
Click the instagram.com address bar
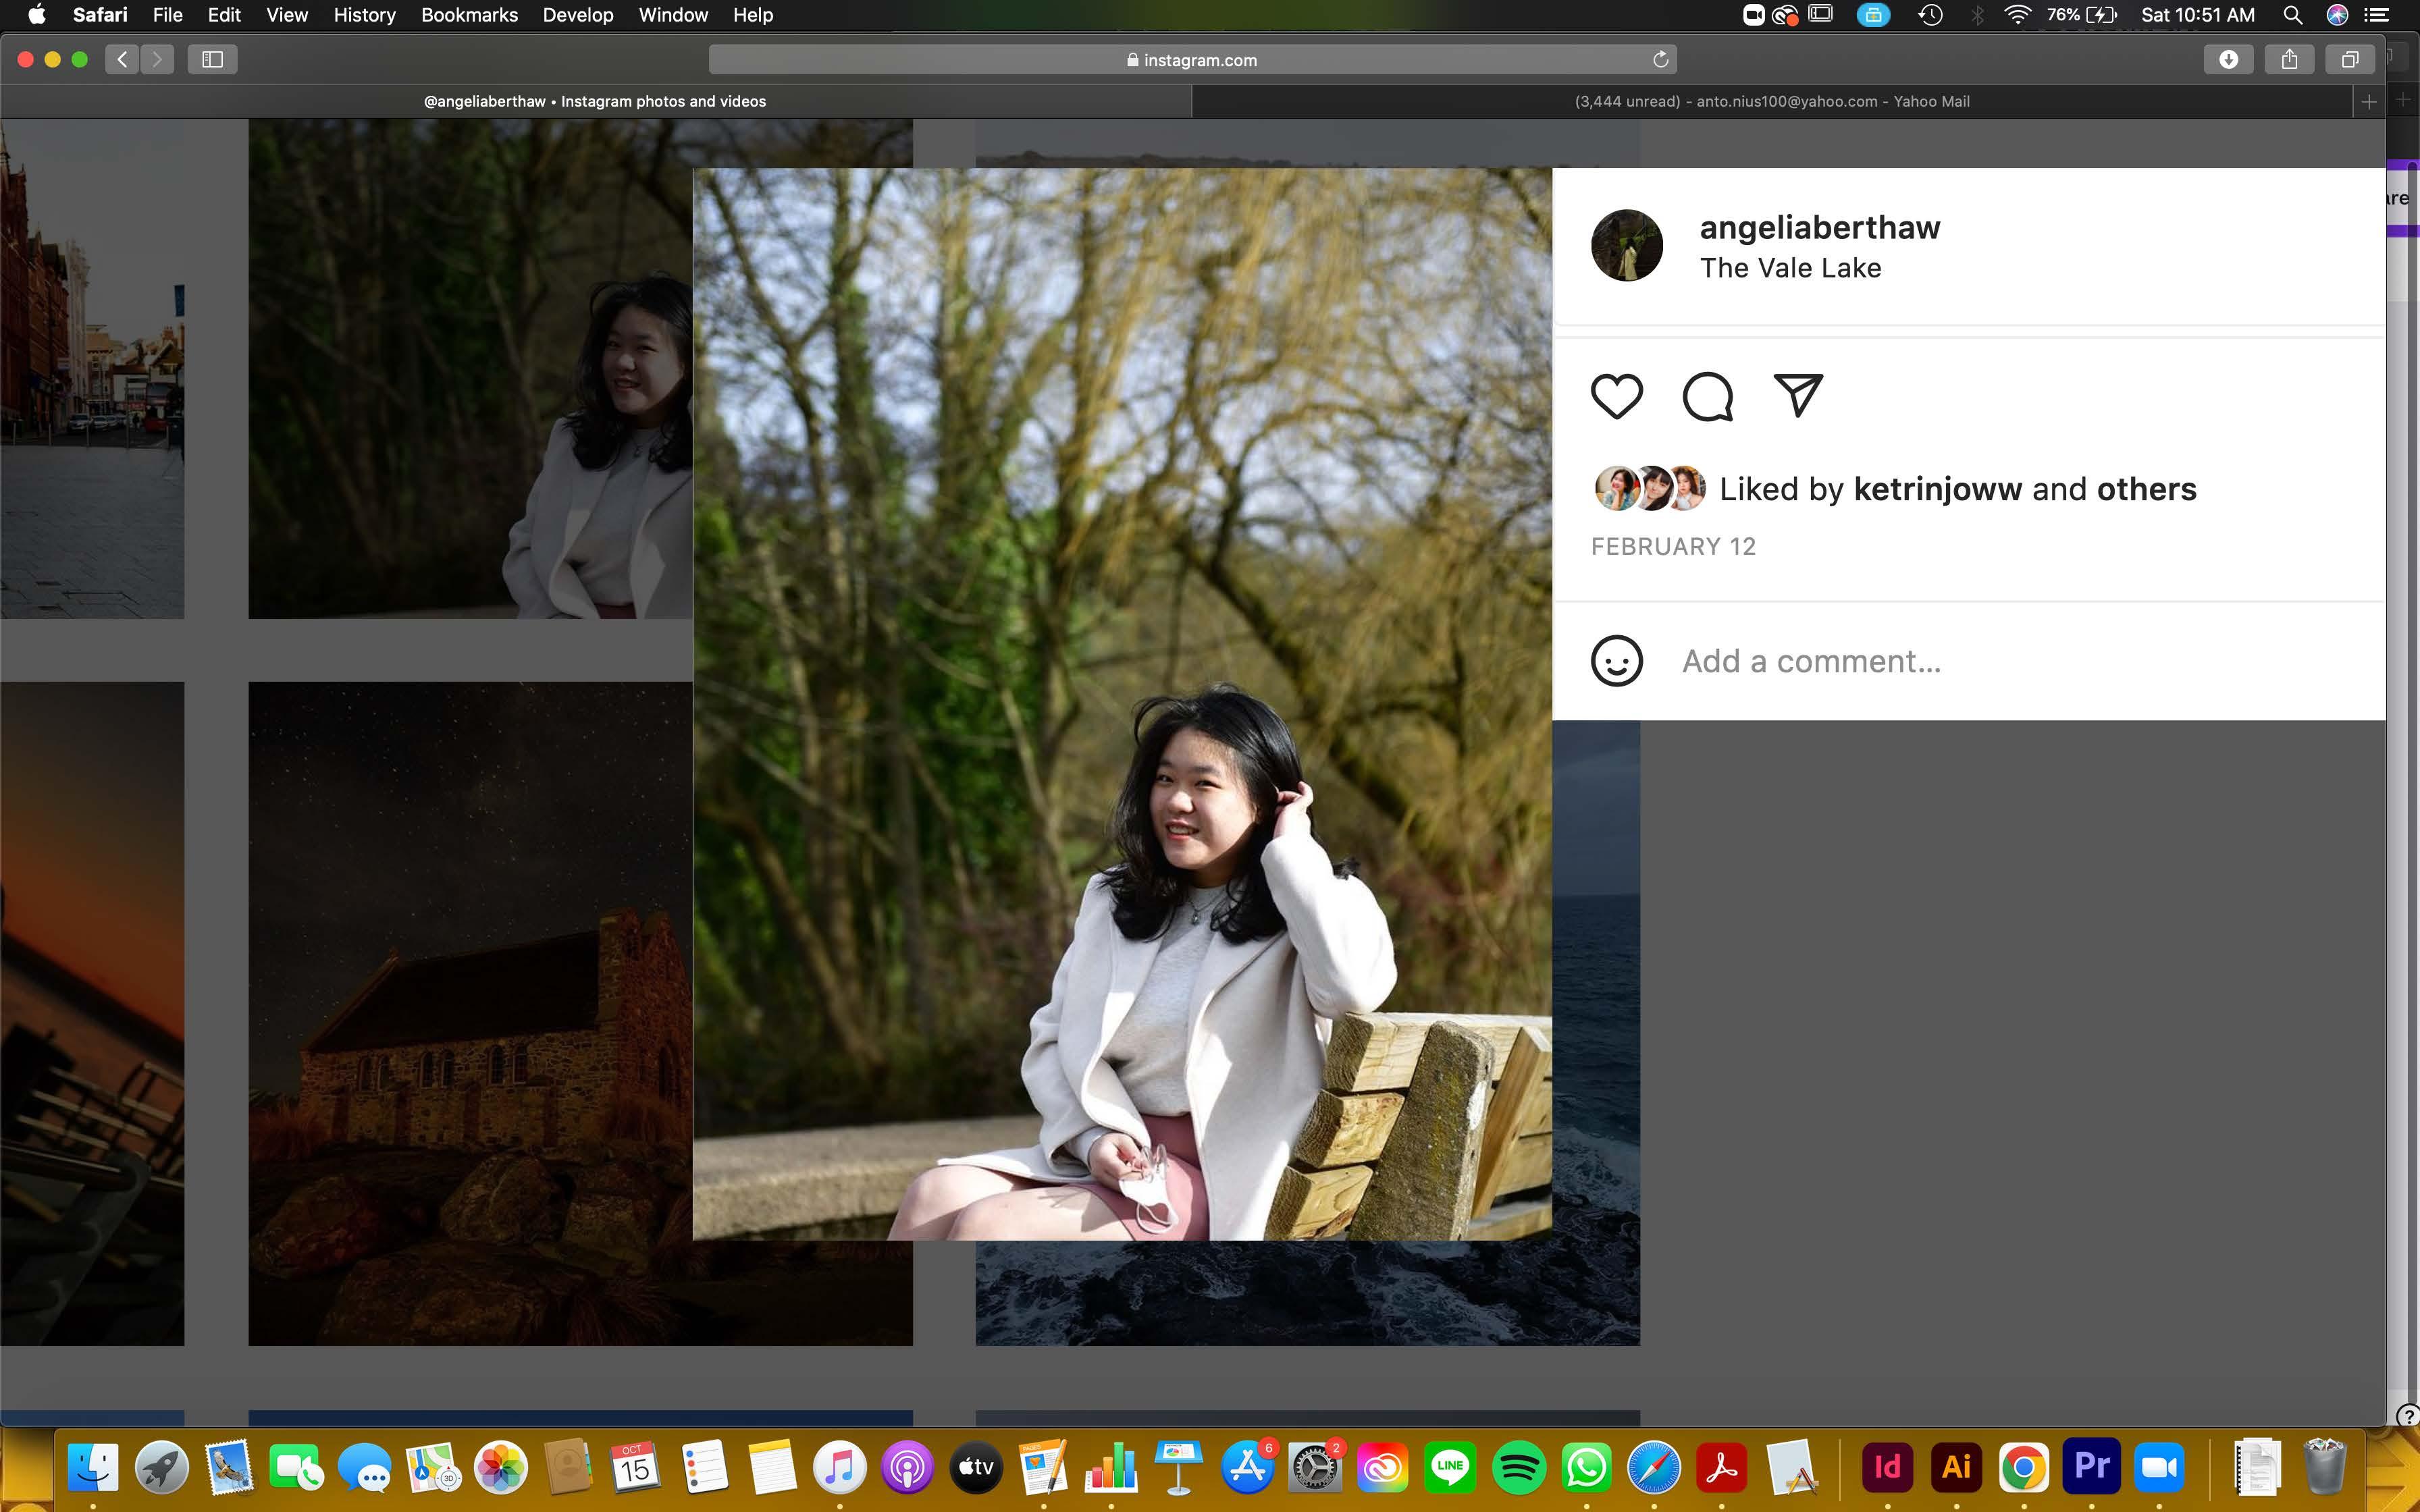1191,60
